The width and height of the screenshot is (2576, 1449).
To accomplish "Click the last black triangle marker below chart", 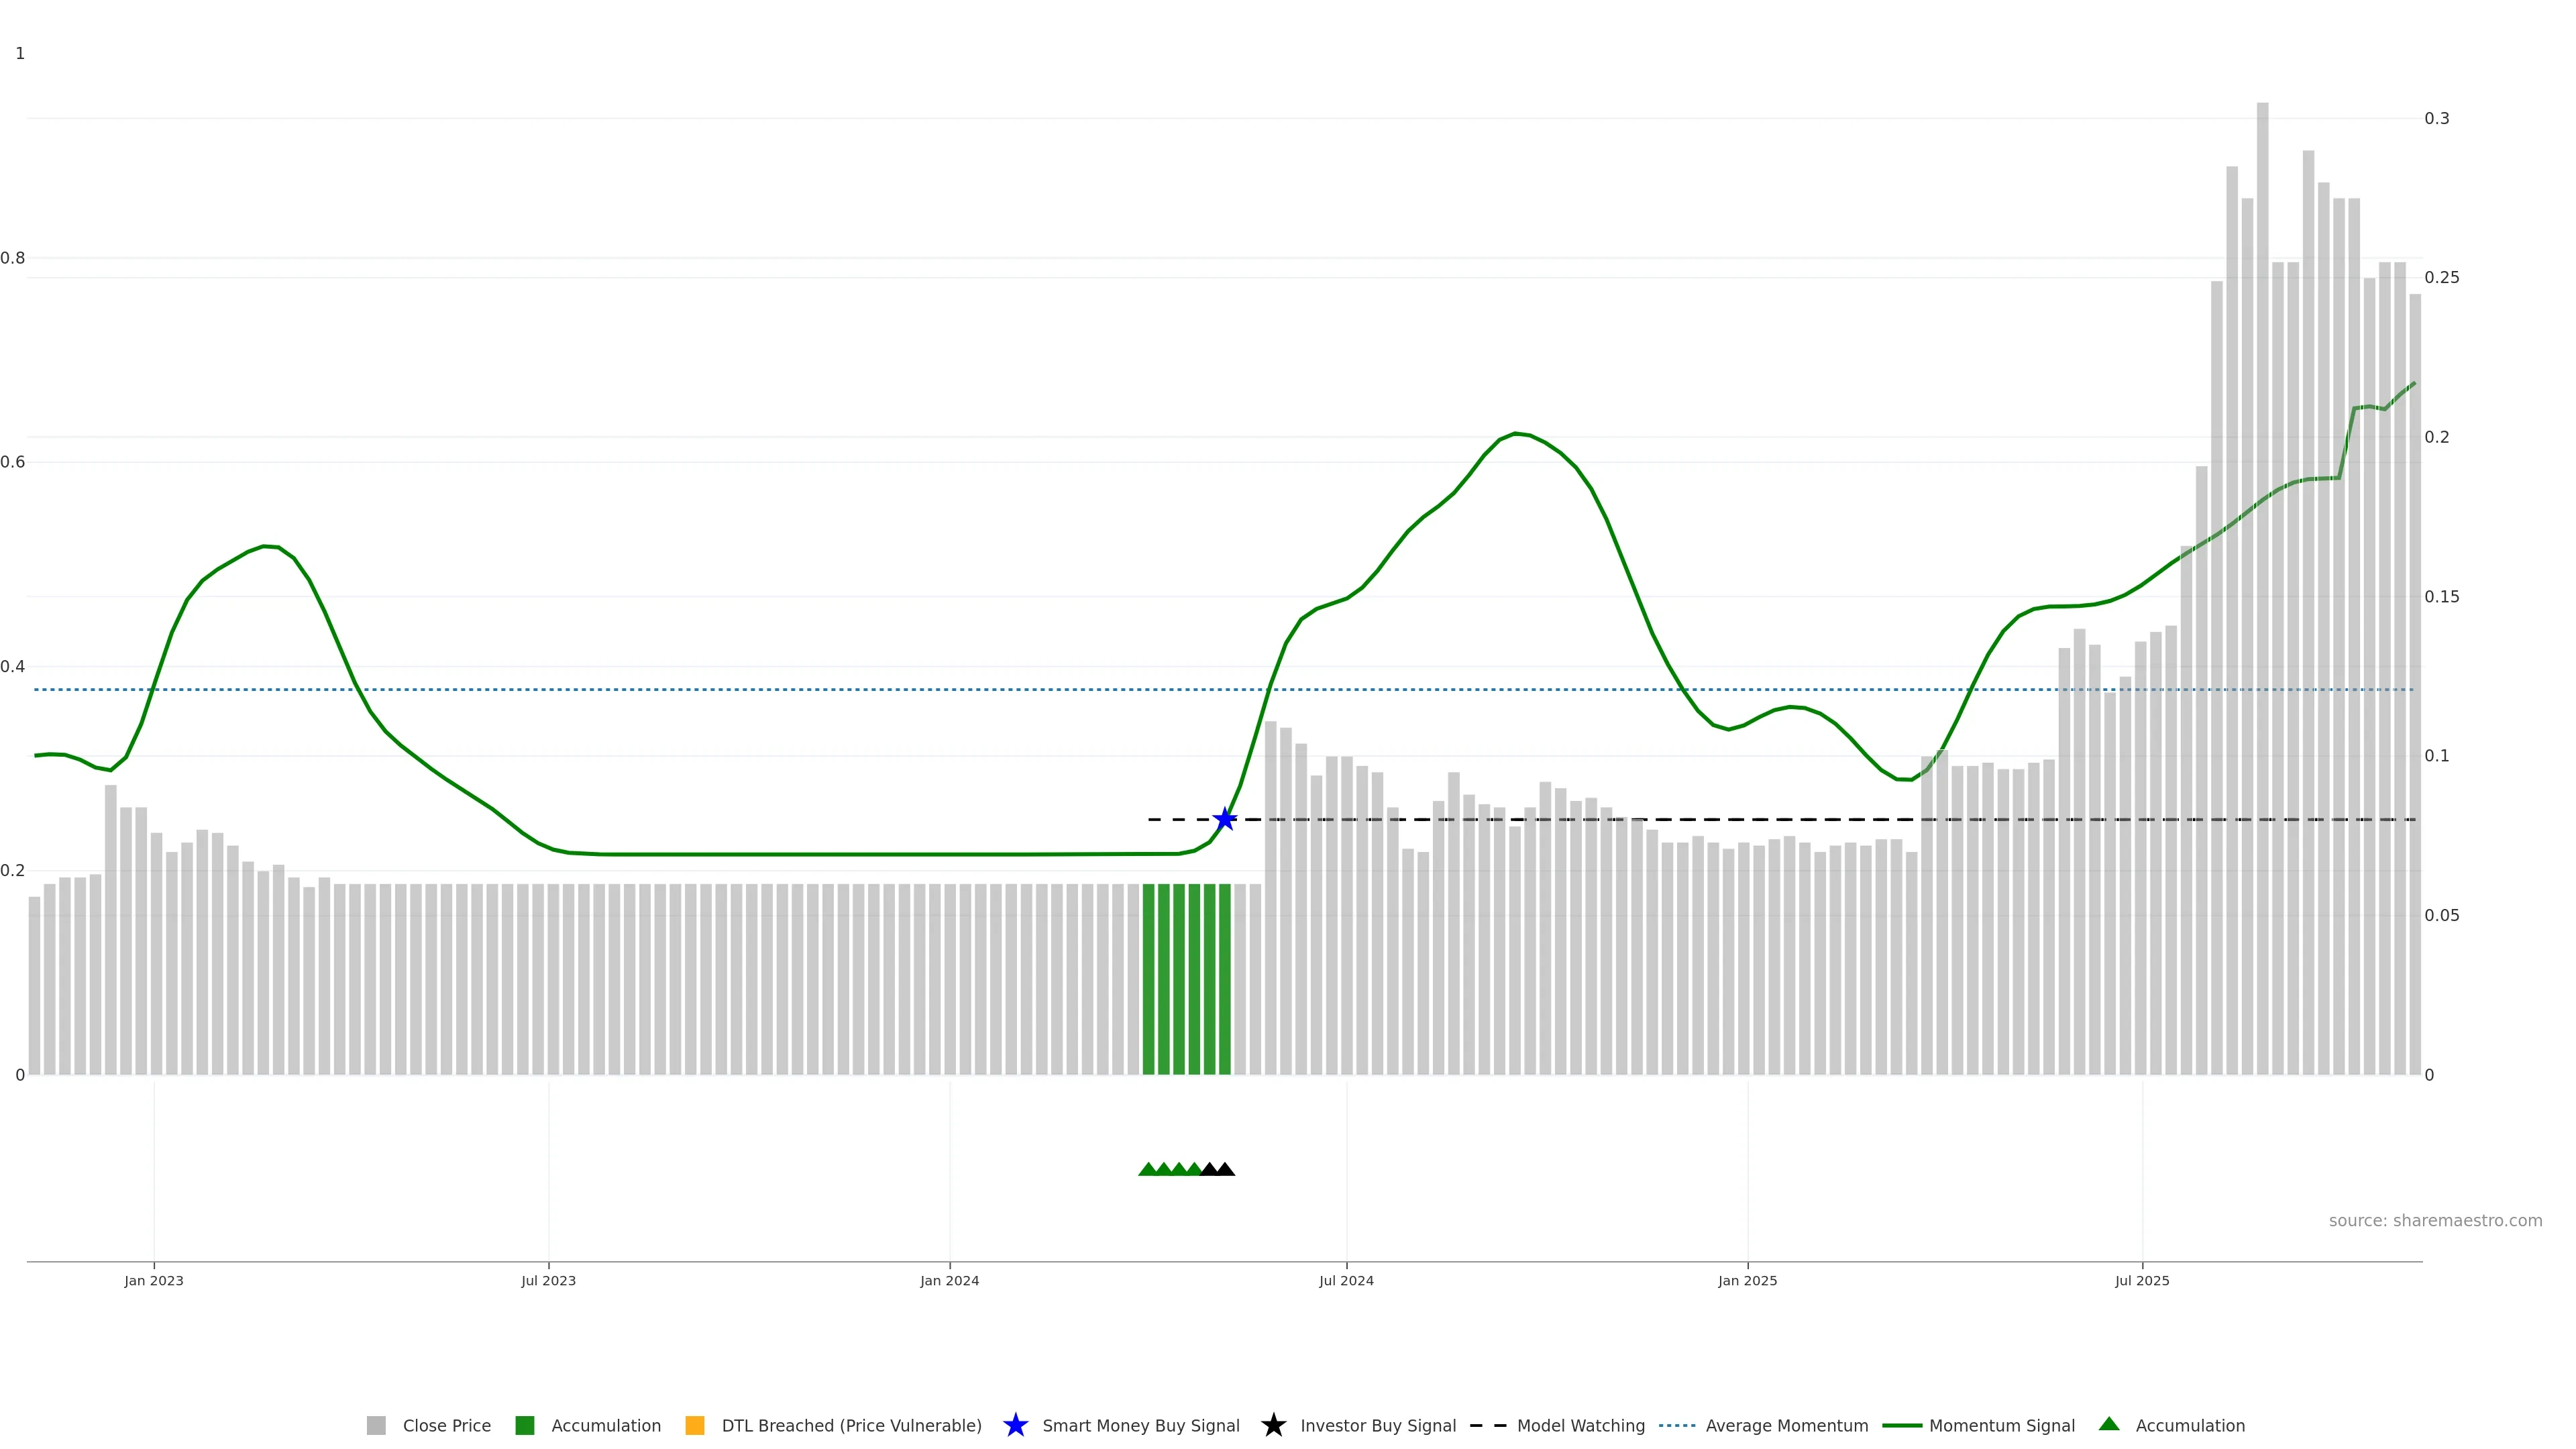I will tap(1225, 1169).
